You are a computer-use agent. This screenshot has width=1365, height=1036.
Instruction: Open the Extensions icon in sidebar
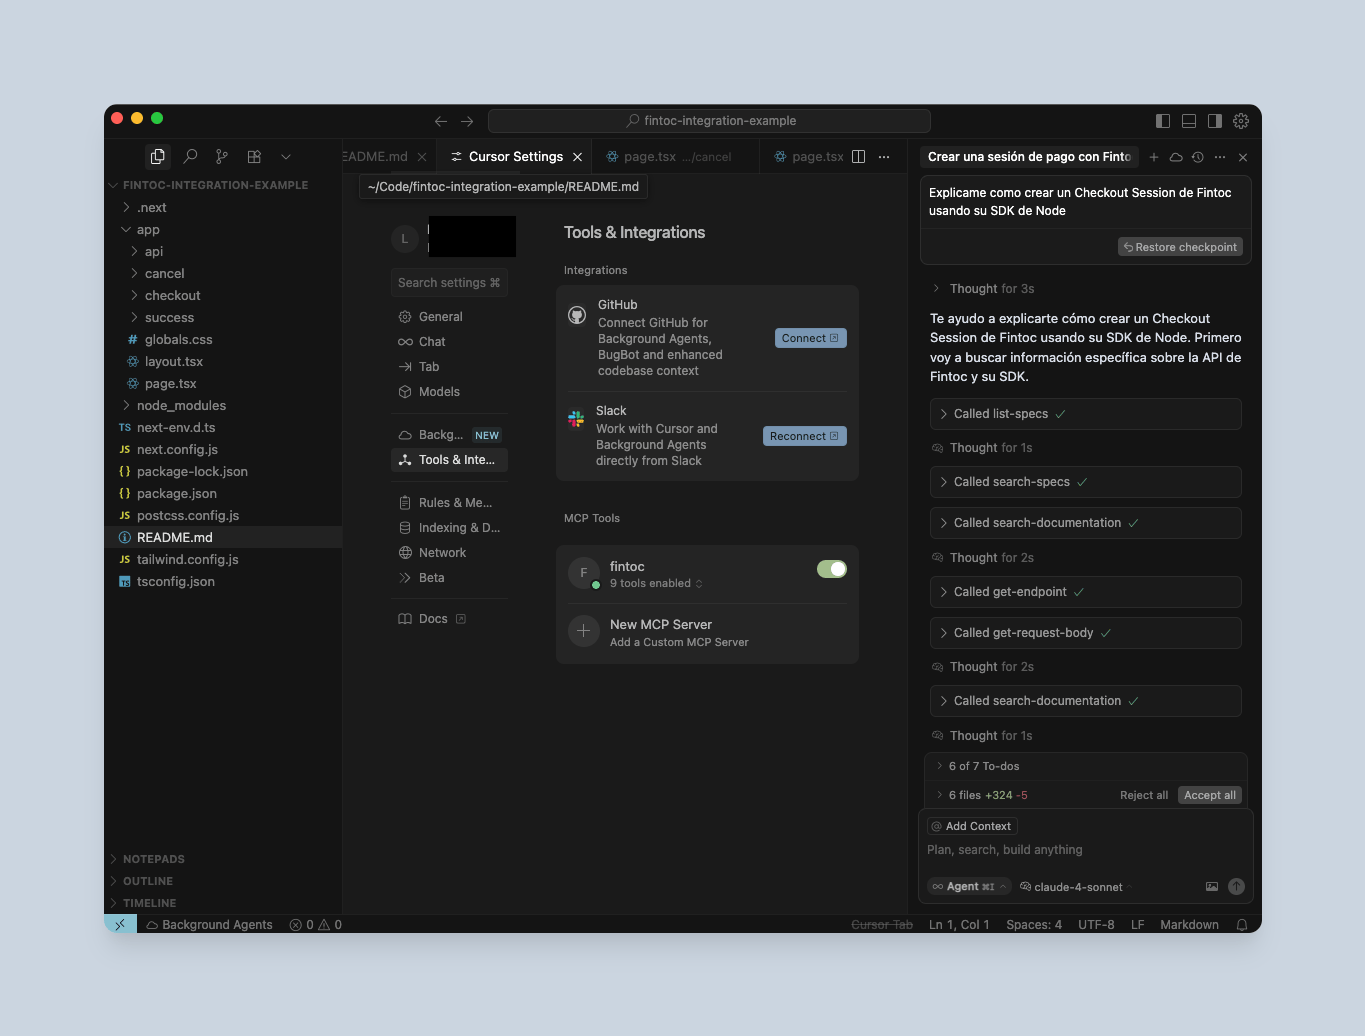[254, 157]
